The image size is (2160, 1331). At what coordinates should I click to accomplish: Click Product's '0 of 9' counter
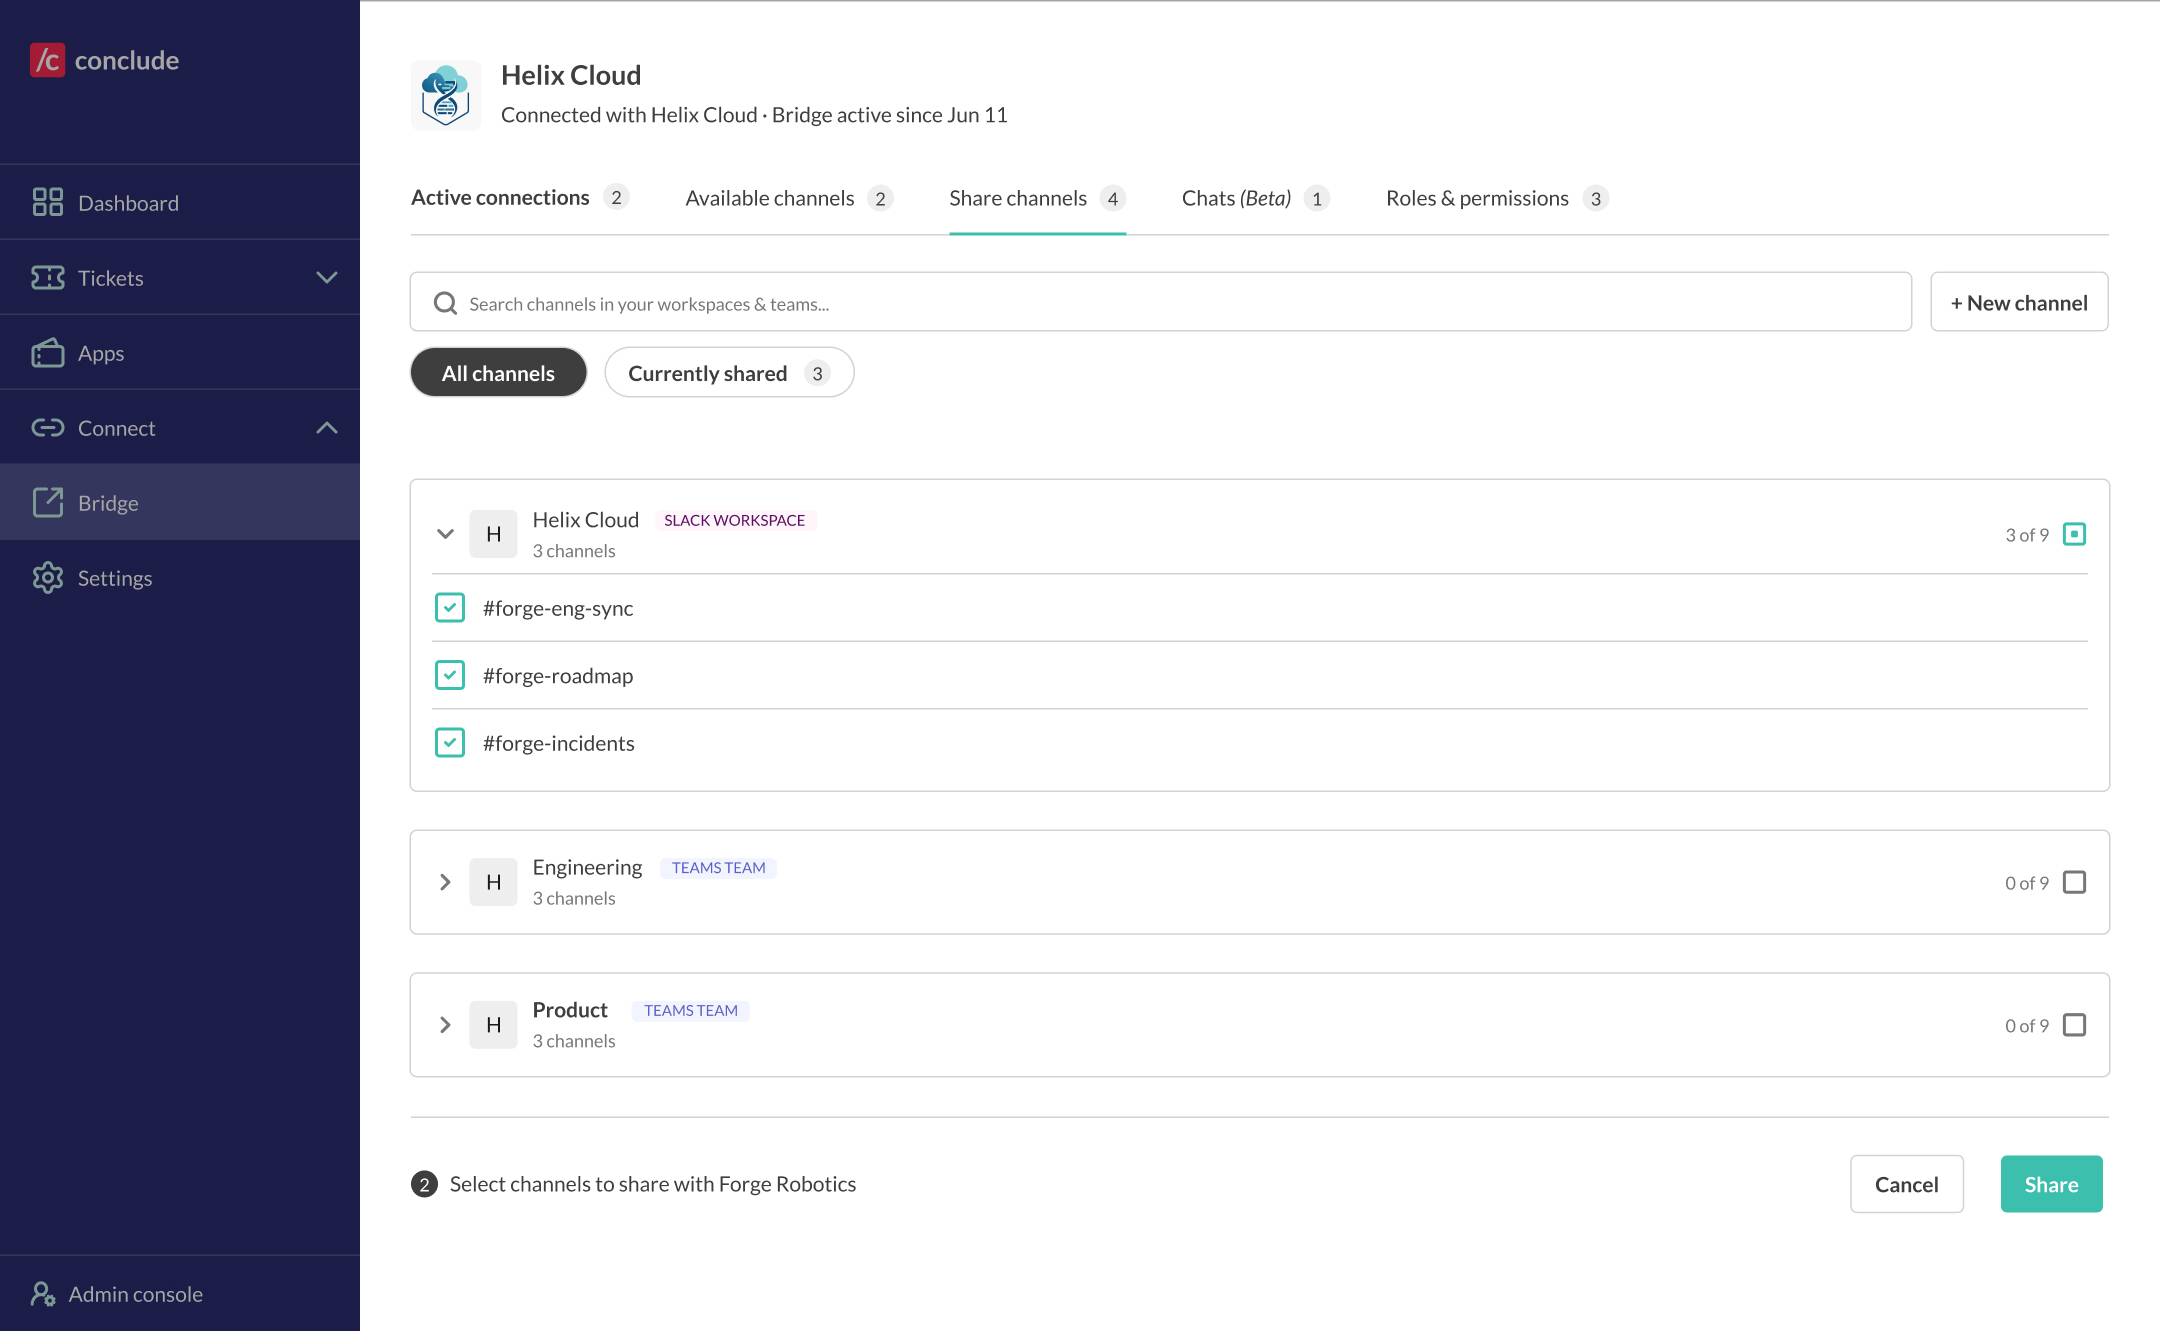pos(2027,1026)
